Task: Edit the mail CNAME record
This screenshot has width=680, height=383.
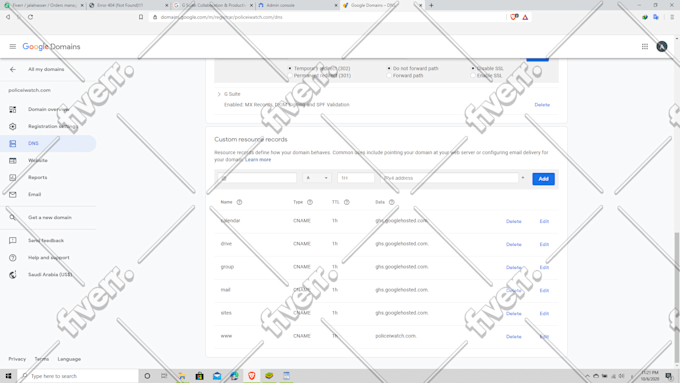Action: point(544,290)
